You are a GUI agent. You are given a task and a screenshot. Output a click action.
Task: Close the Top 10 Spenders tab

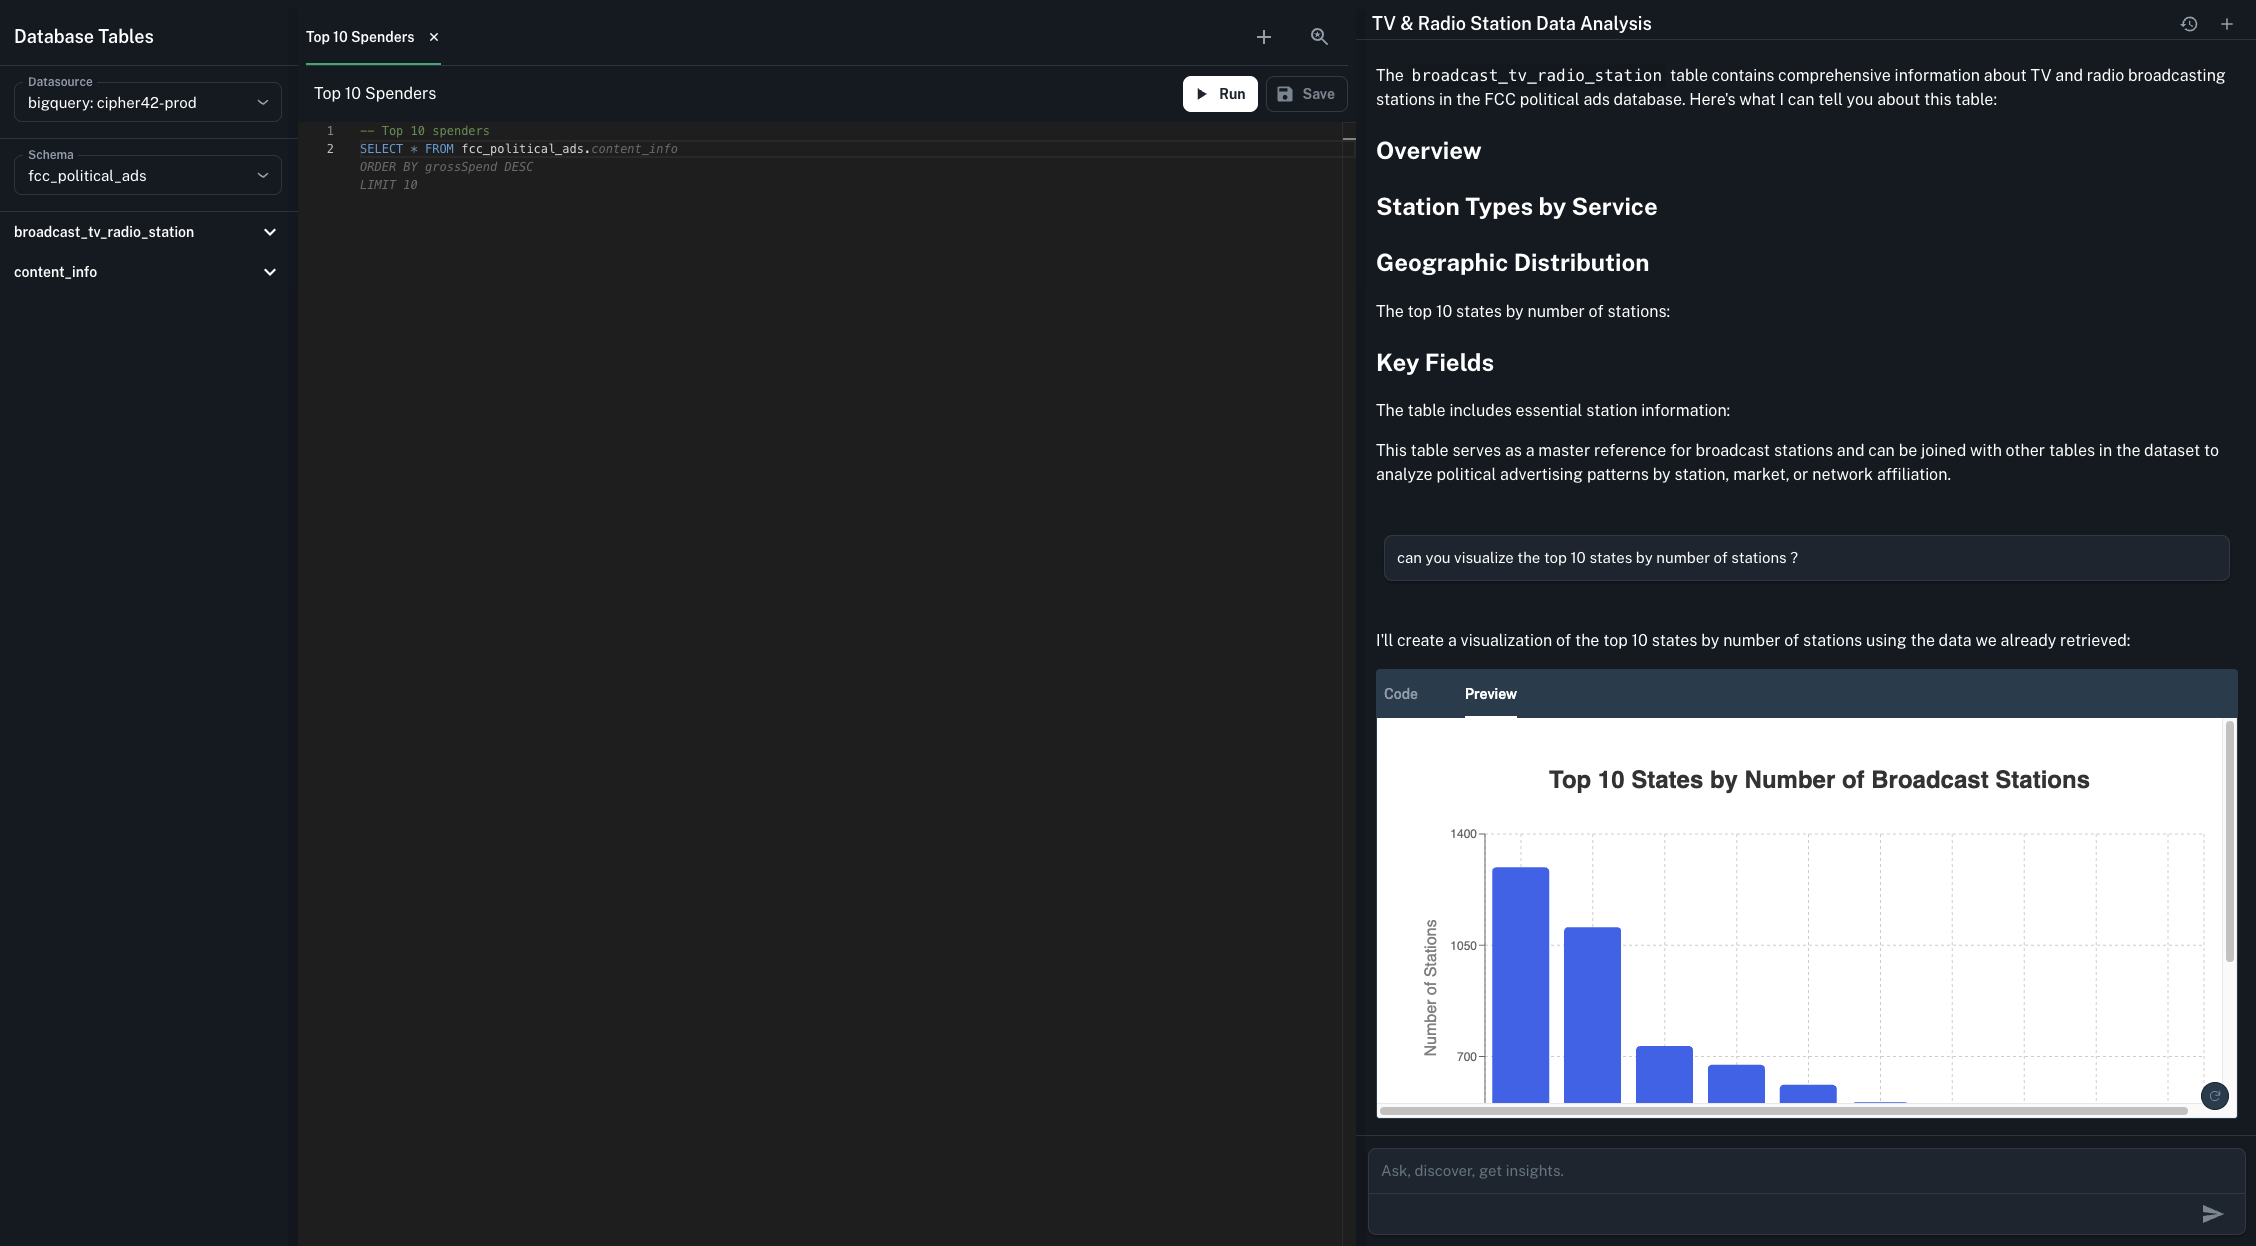(434, 37)
